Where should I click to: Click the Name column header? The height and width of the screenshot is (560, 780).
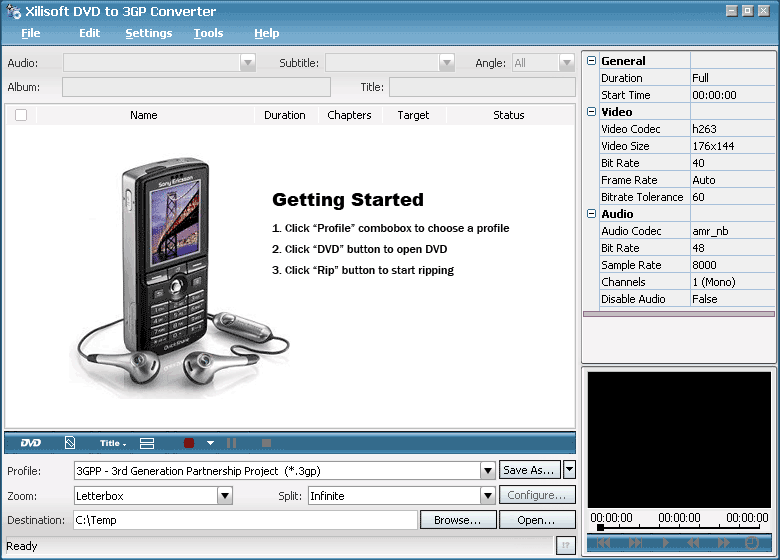pyautogui.click(x=144, y=115)
